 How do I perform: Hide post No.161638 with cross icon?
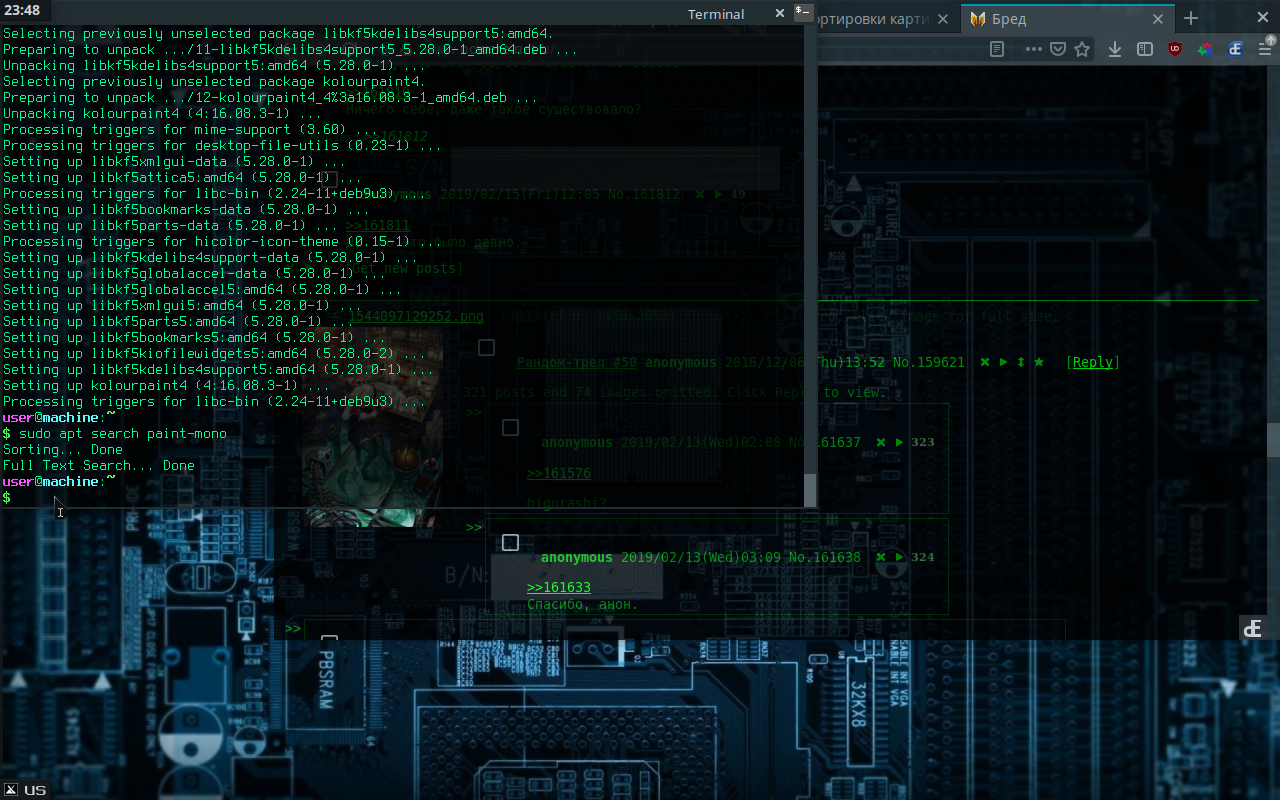point(881,557)
